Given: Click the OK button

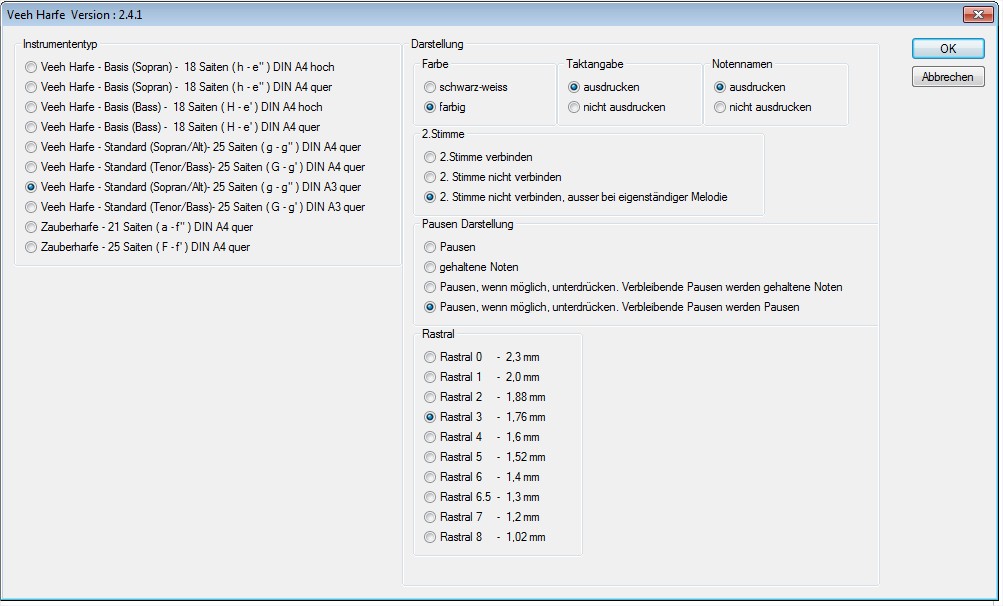Looking at the screenshot, I should coord(947,48).
